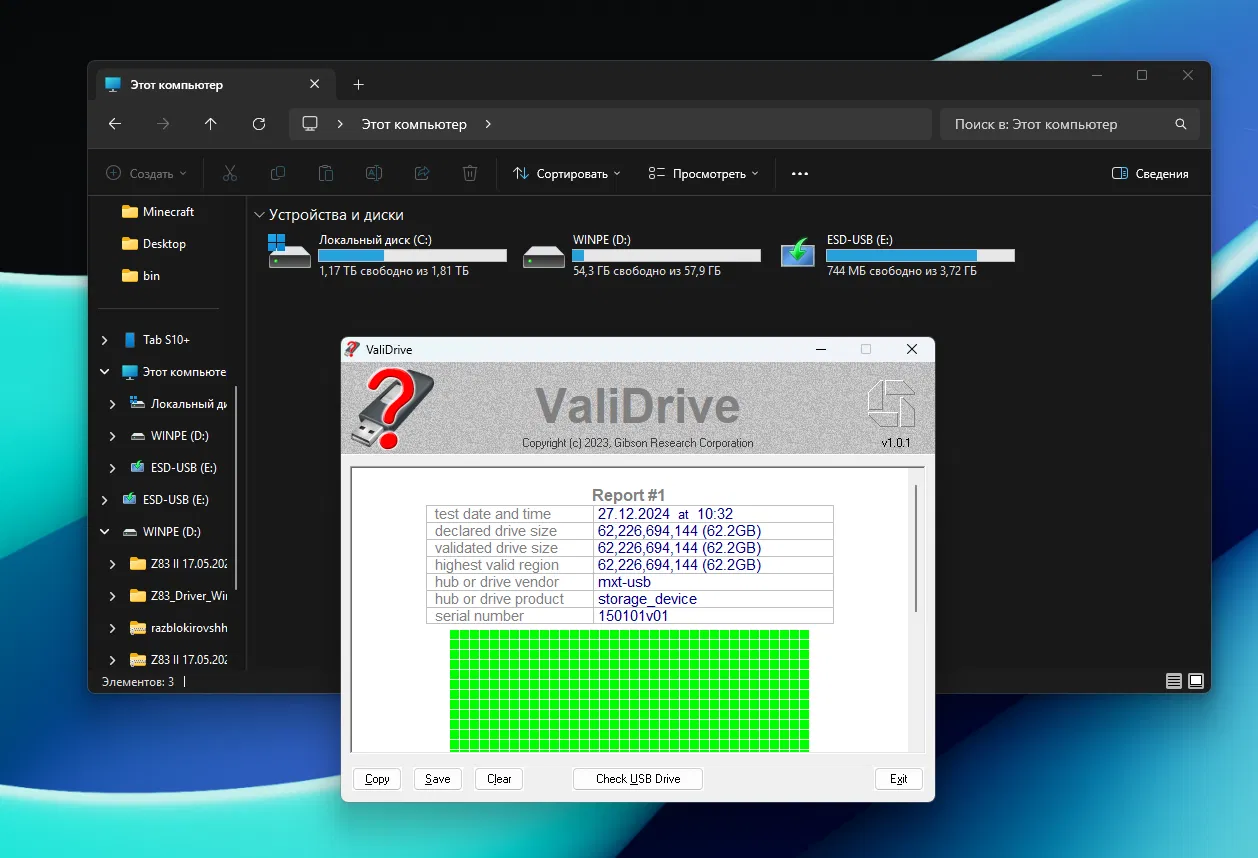Click the Delete trash icon
The width and height of the screenshot is (1258, 858).
pyautogui.click(x=470, y=173)
